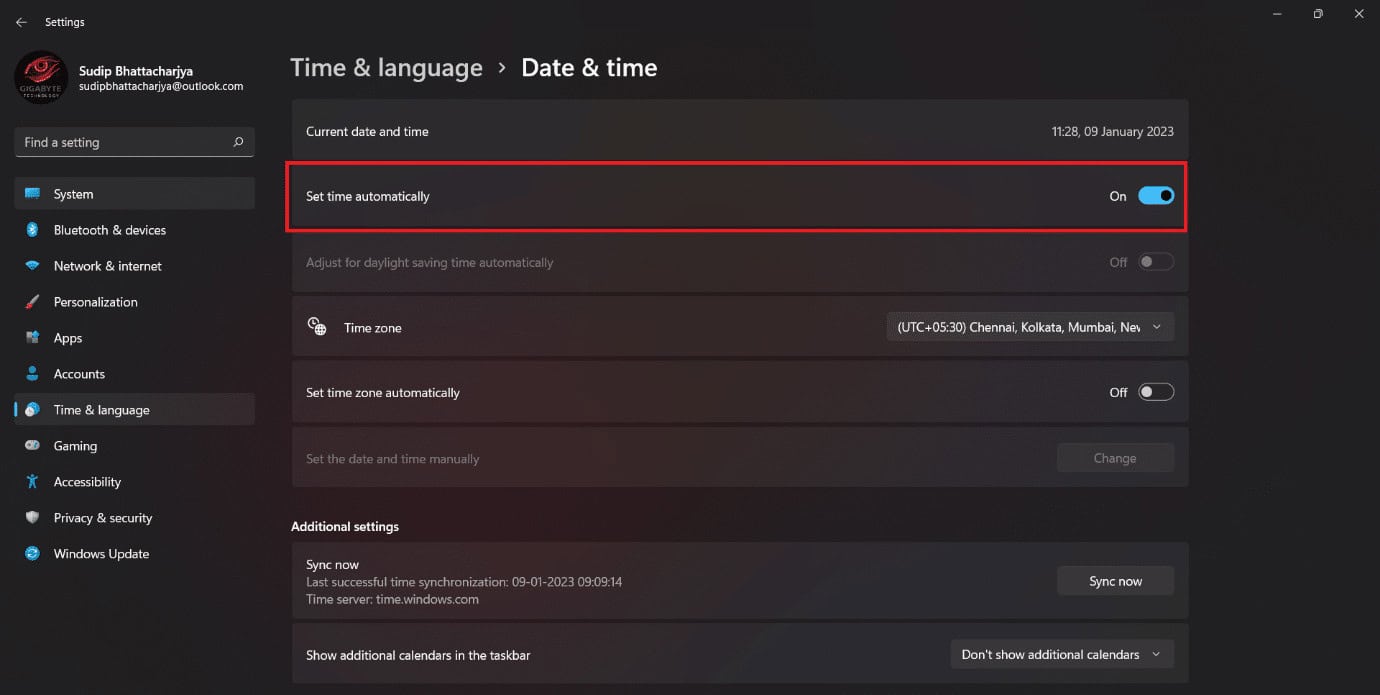Click the Change date and time button
The width and height of the screenshot is (1380, 695).
point(1115,458)
